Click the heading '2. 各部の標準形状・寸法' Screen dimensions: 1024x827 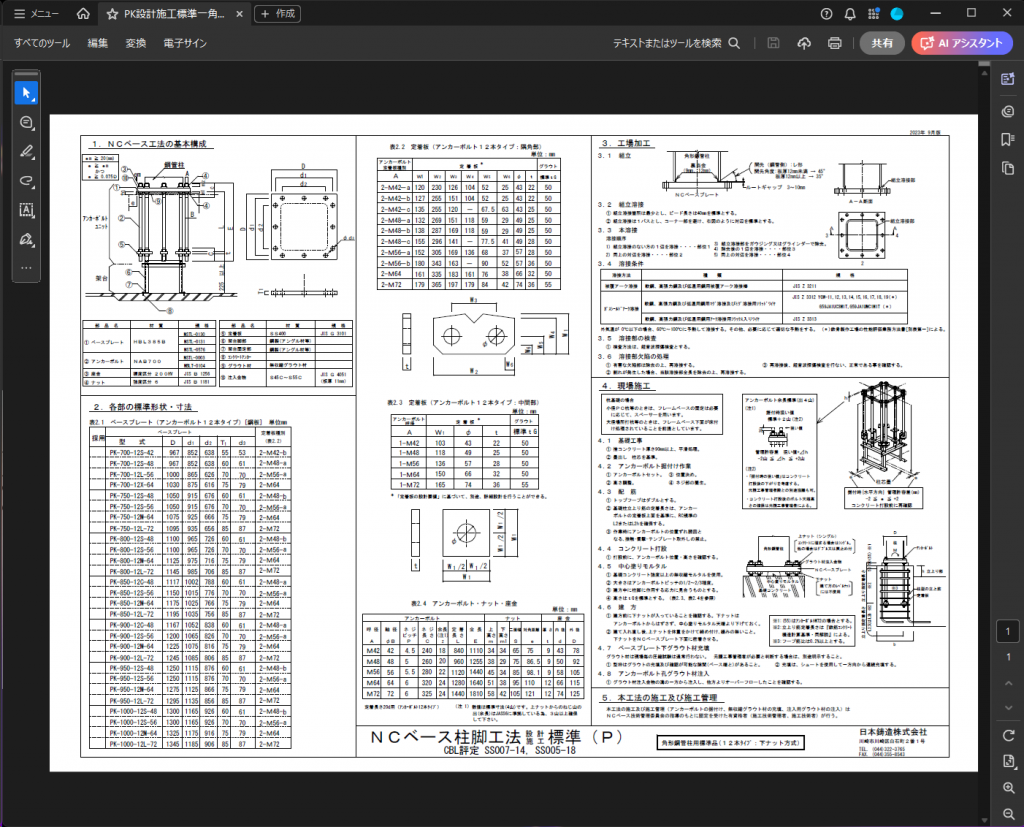(141, 407)
